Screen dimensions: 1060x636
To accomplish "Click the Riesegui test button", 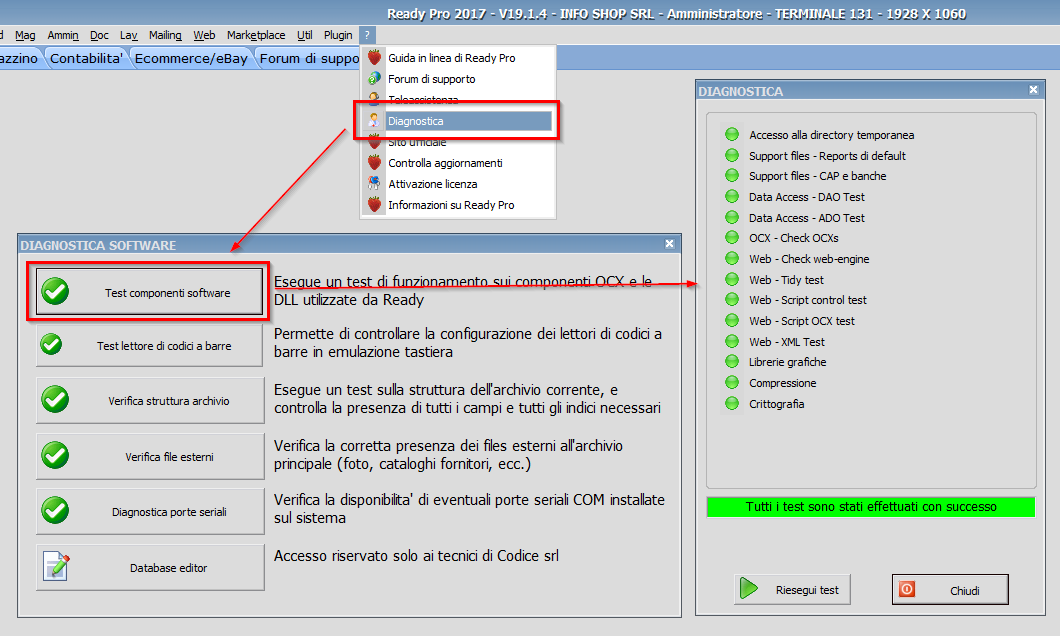I will click(x=792, y=589).
